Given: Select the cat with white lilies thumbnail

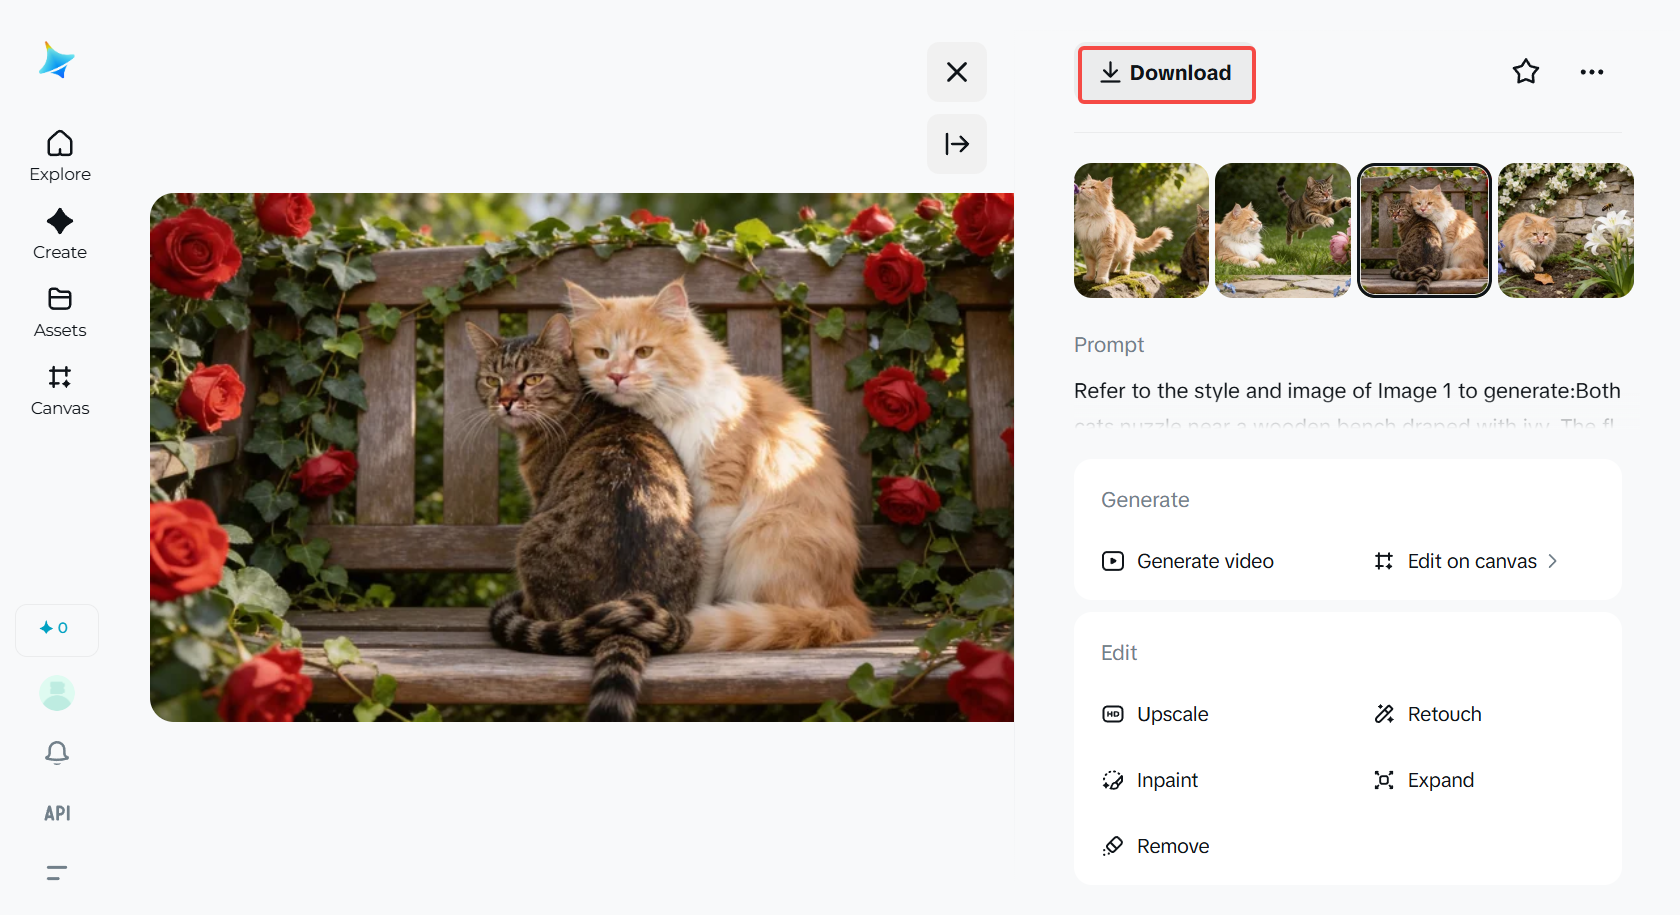Looking at the screenshot, I should pyautogui.click(x=1566, y=230).
